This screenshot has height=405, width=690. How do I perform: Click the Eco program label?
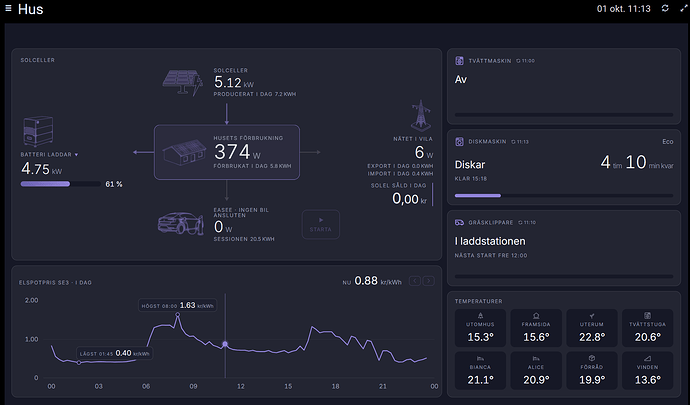point(668,142)
